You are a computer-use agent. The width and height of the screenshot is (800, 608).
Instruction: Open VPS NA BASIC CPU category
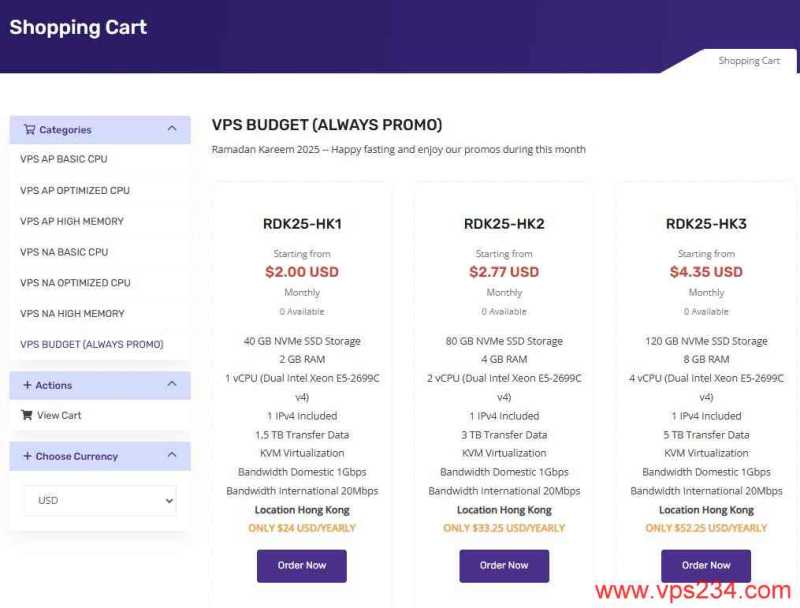(x=64, y=252)
